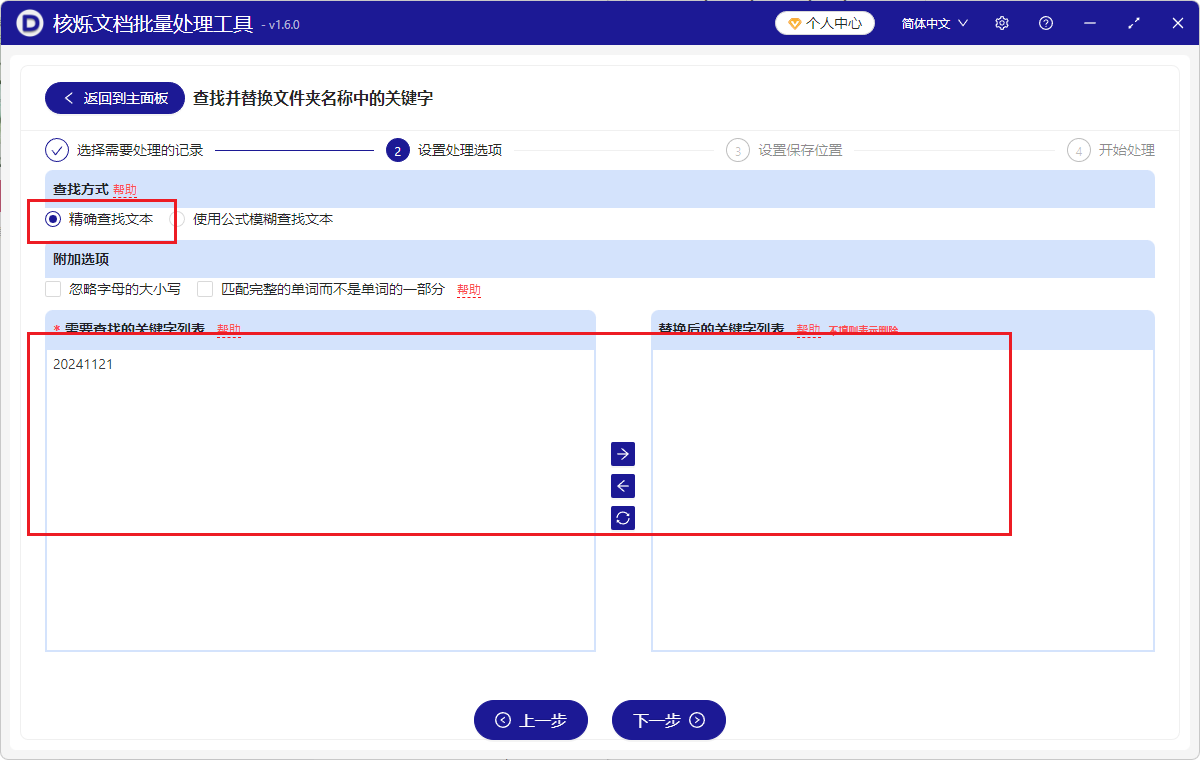Screen dimensions: 1200x760
Task: Click the right arrow transfer icon
Action: 622,453
